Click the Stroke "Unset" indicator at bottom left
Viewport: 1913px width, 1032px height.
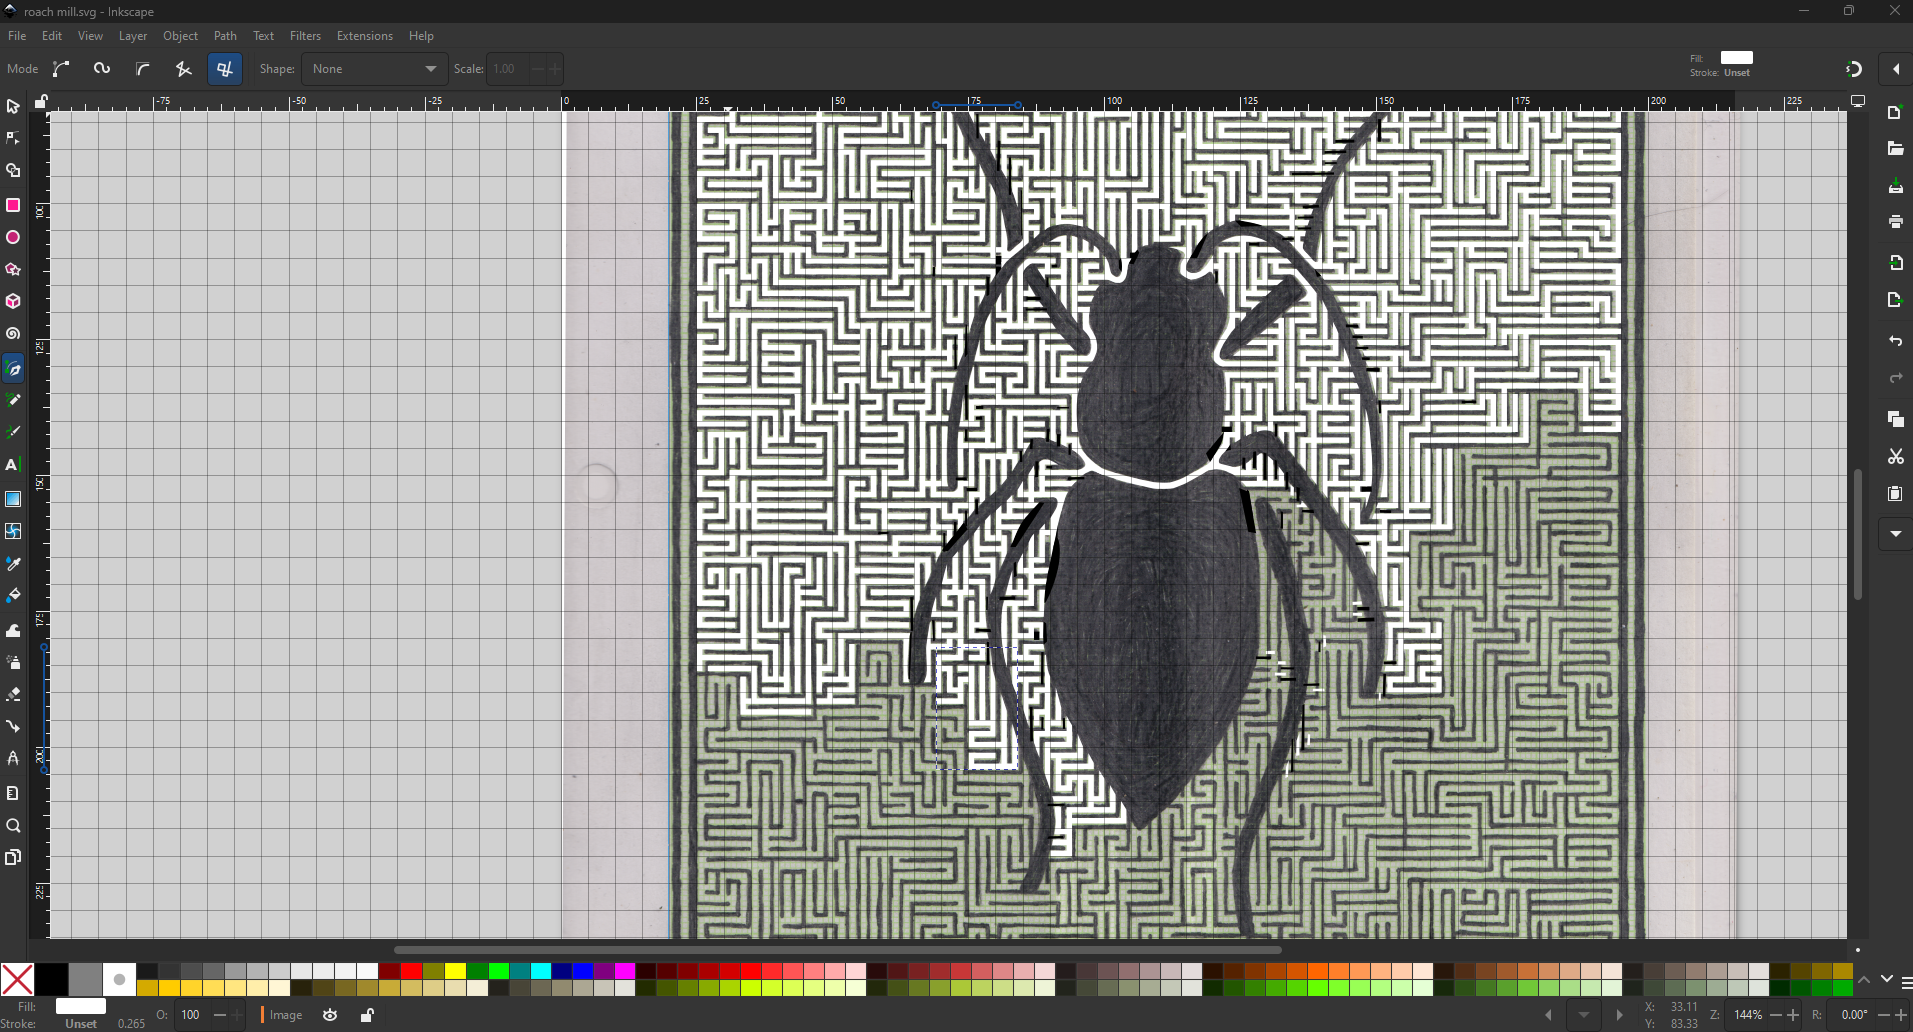(81, 1024)
